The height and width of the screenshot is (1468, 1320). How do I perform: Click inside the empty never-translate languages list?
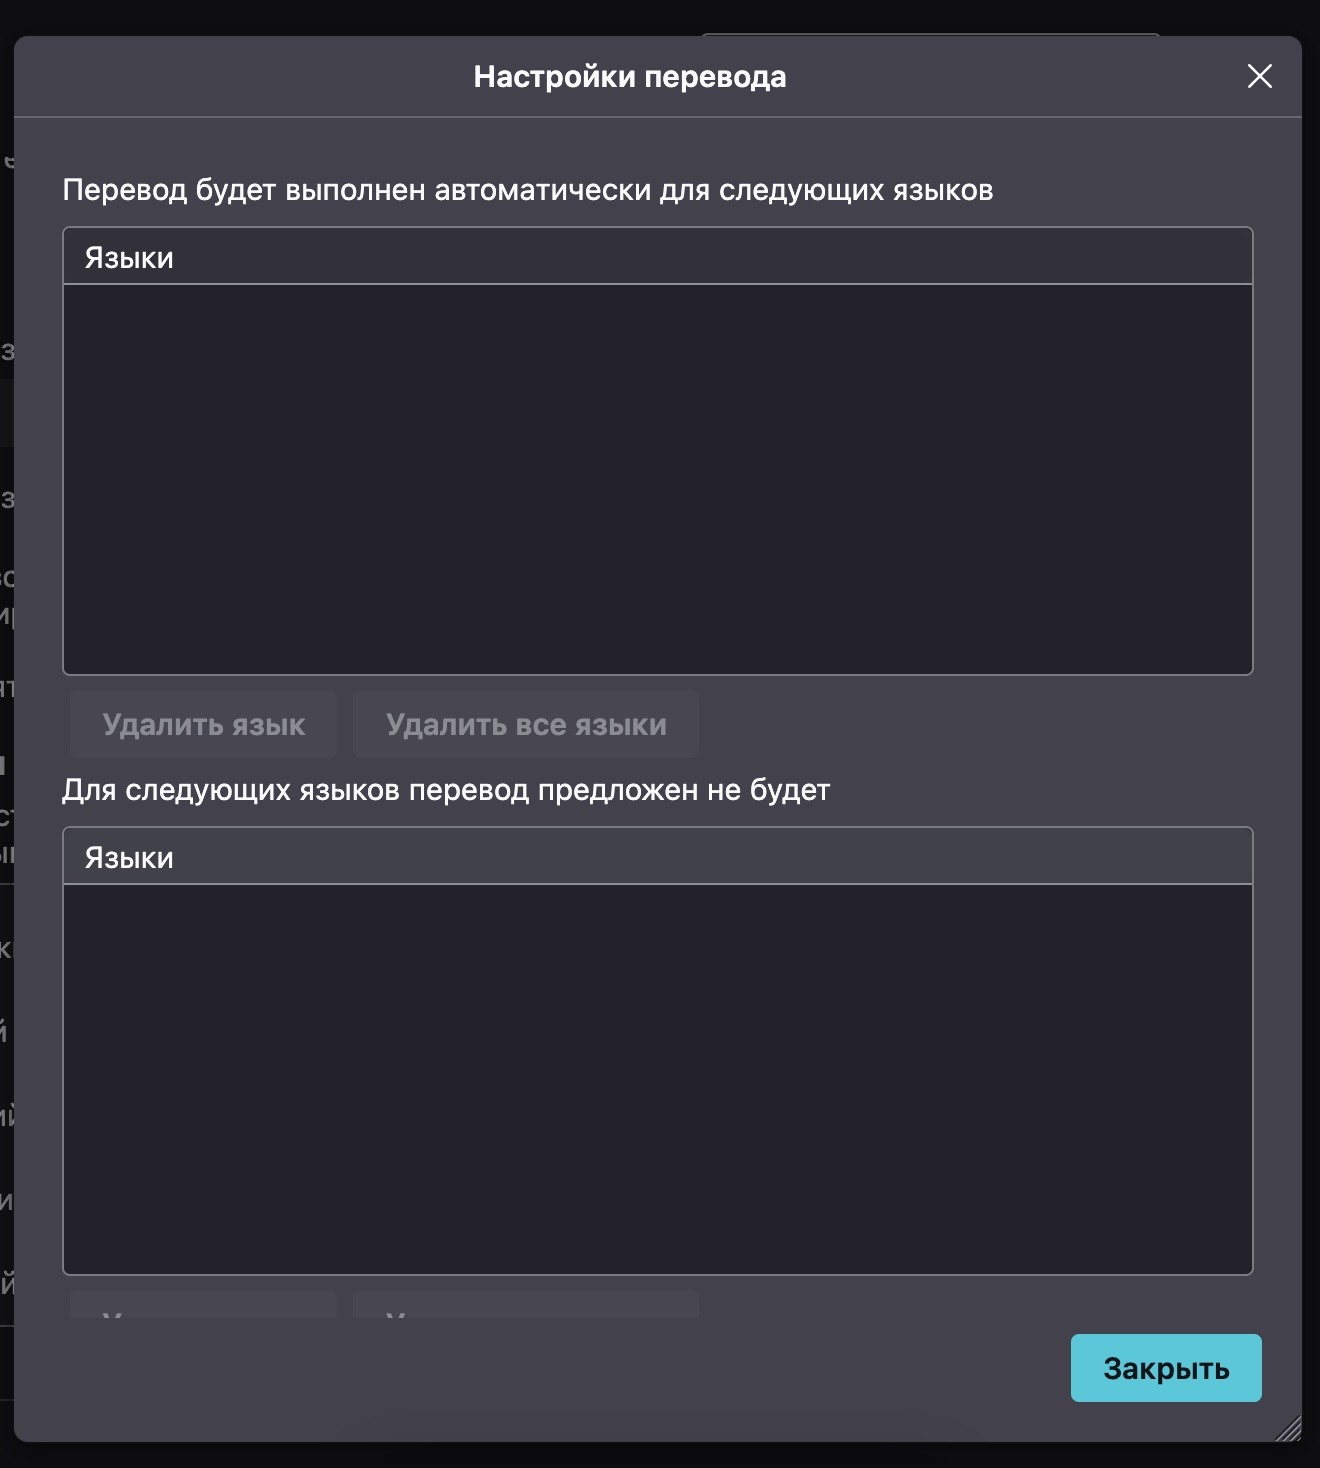pyautogui.click(x=657, y=1079)
